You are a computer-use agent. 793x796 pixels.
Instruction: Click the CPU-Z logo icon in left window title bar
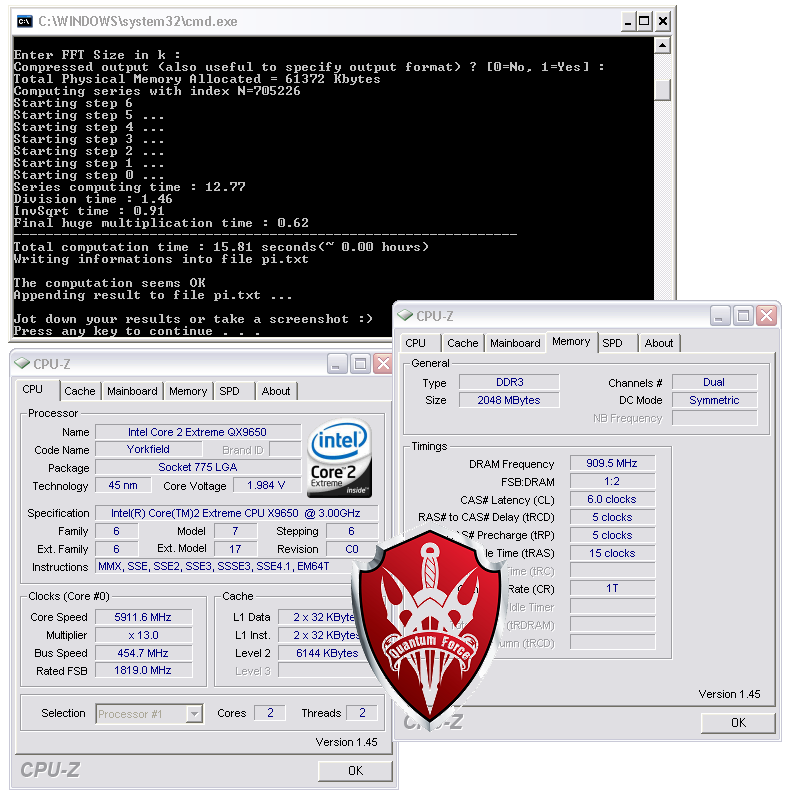click(x=22, y=363)
